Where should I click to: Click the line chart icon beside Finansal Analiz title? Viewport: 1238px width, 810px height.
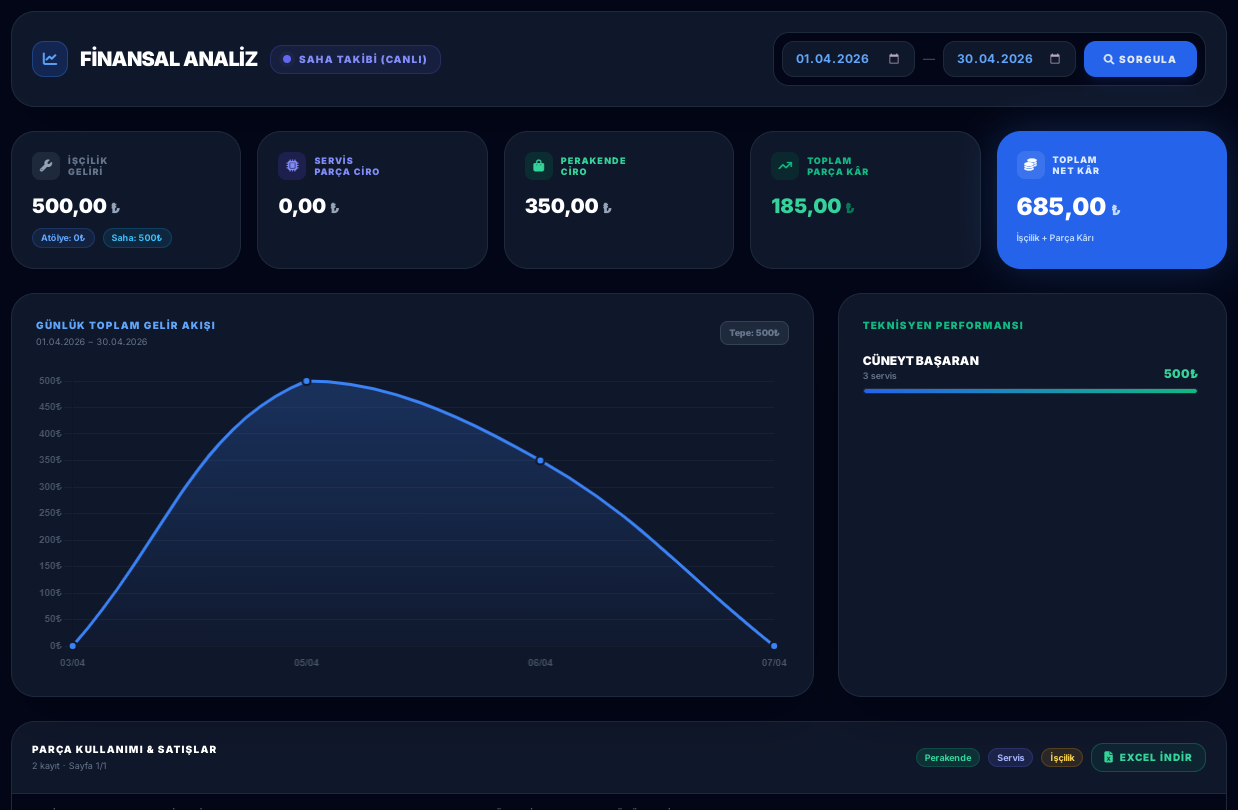click(50, 59)
